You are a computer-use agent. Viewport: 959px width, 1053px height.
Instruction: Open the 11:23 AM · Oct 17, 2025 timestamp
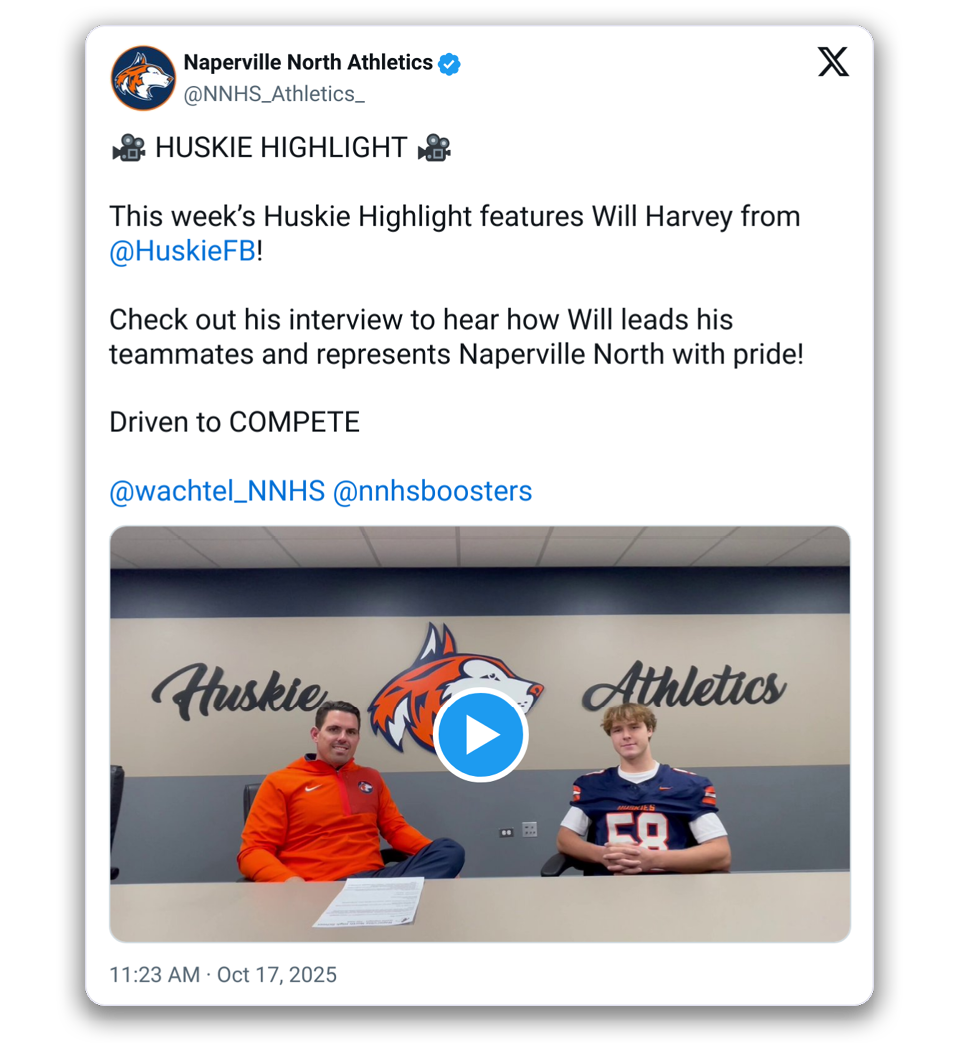pos(223,974)
